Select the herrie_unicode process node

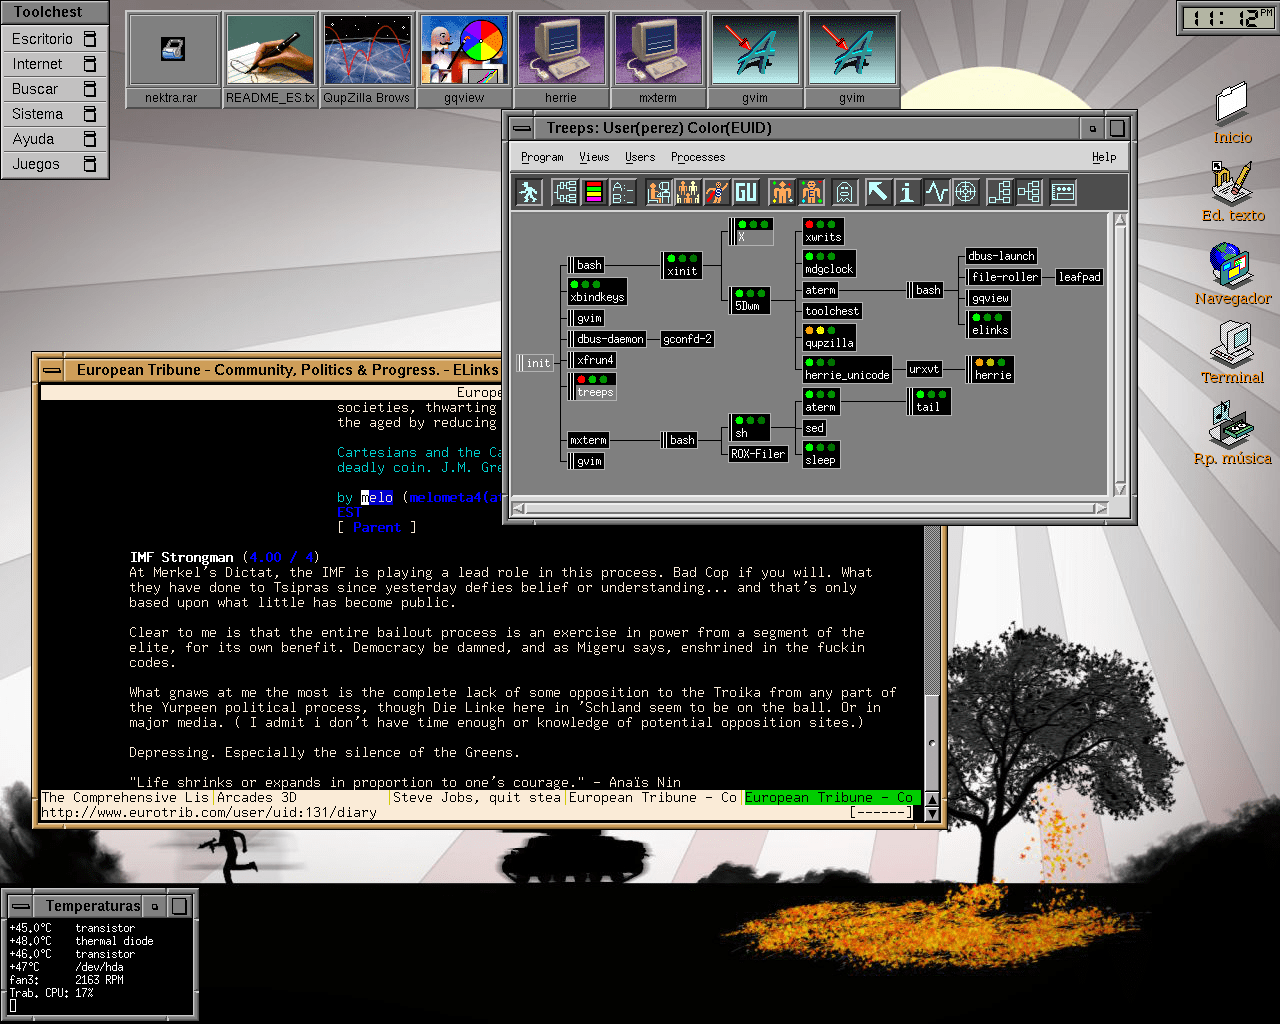click(x=847, y=369)
